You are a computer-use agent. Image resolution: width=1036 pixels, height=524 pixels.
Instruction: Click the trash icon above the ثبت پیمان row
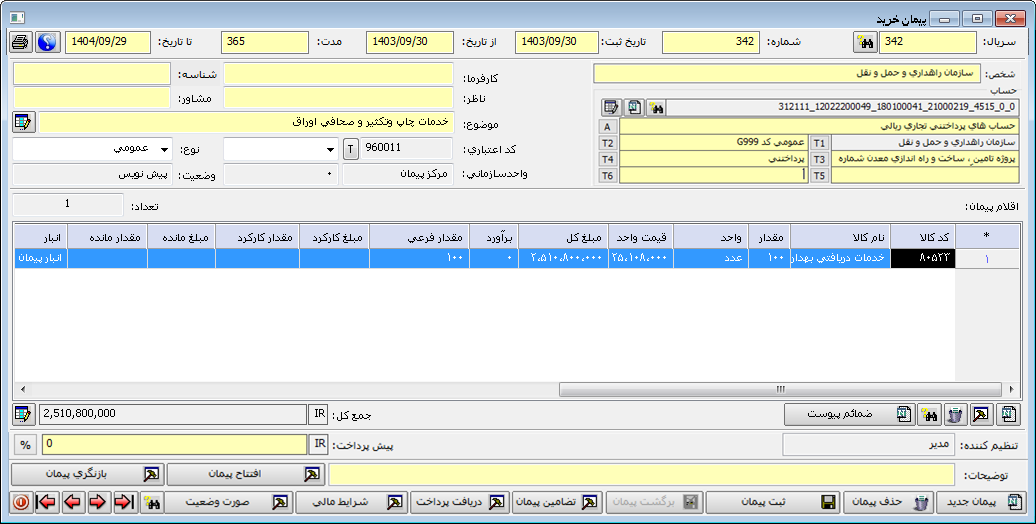click(x=954, y=414)
